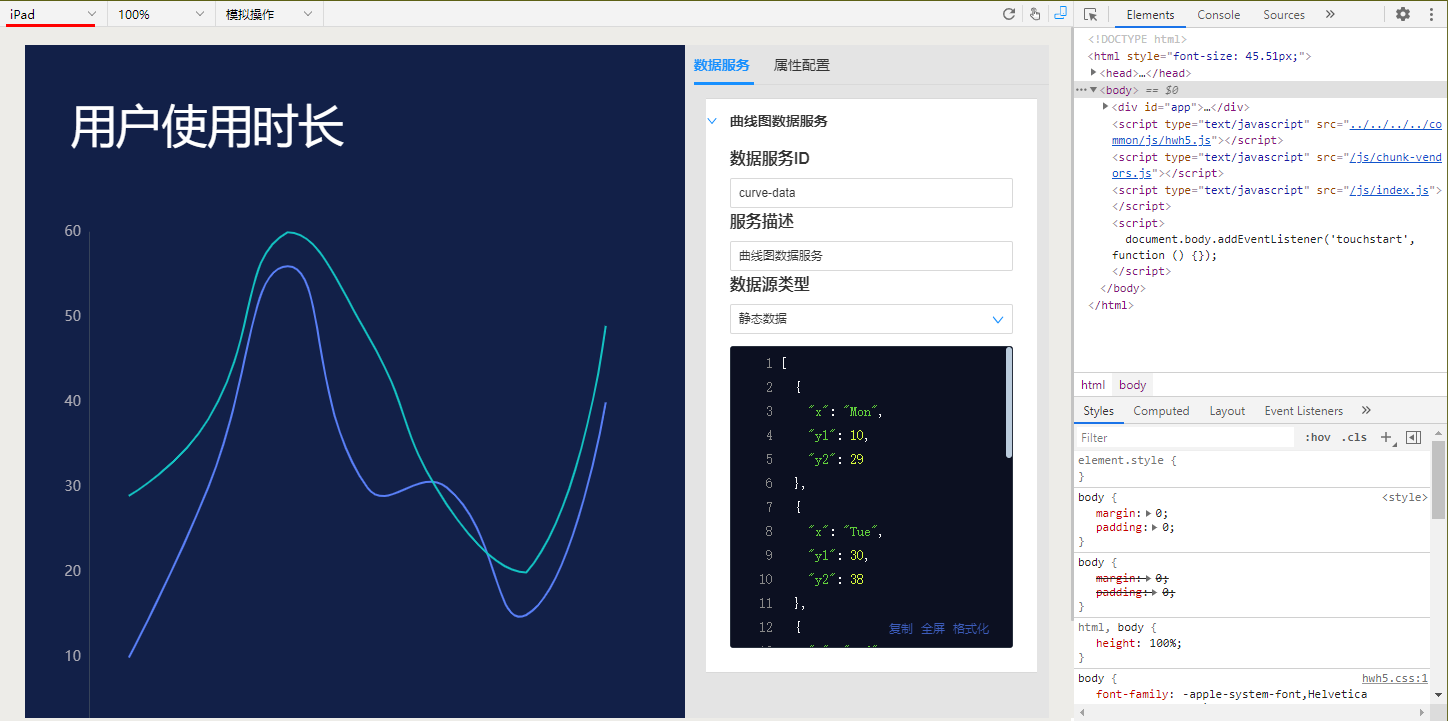This screenshot has width=1448, height=721.
Task: Click the styles pane vertical scrollbar thumb
Action: 1438,479
